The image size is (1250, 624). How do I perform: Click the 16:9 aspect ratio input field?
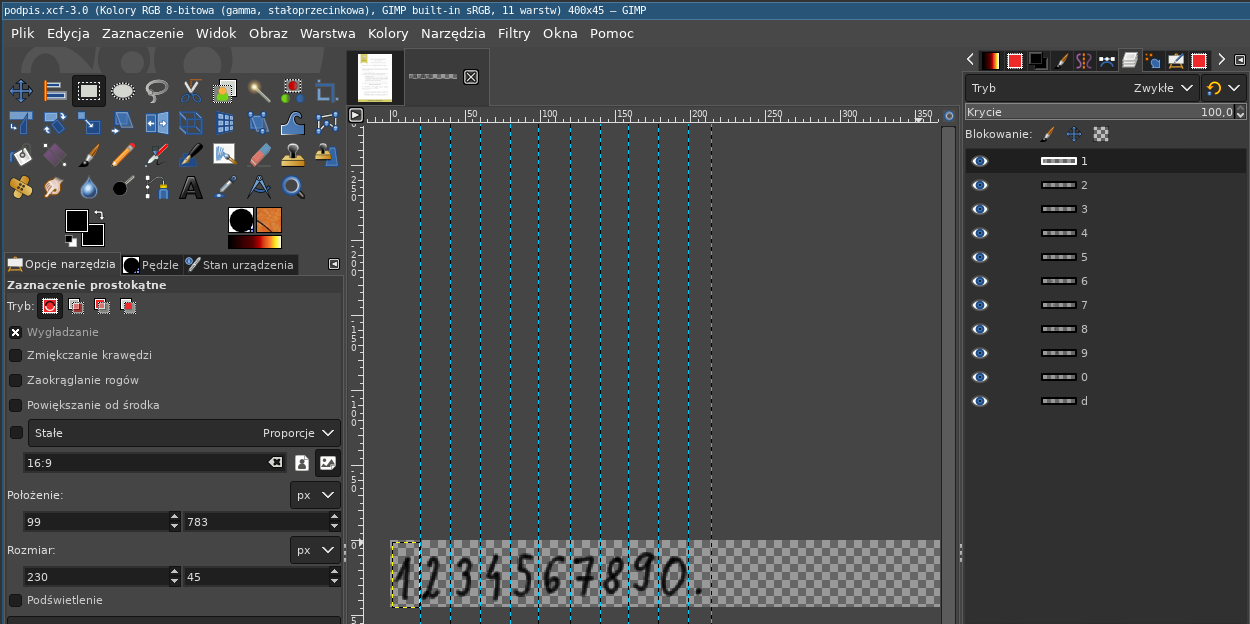point(145,463)
